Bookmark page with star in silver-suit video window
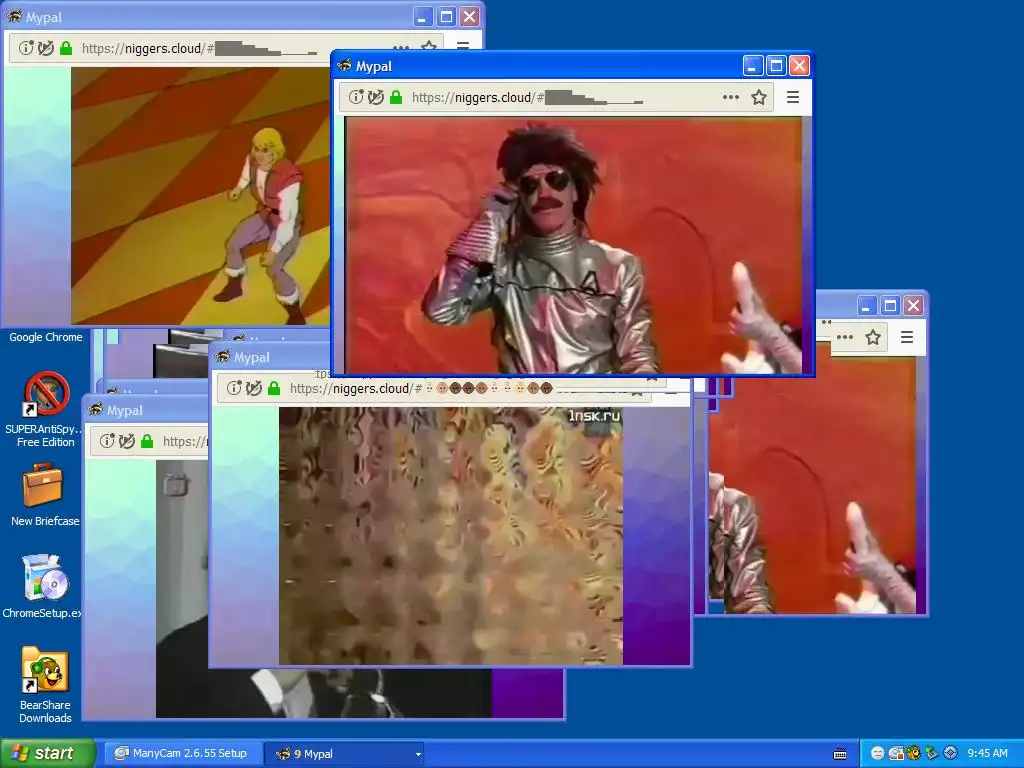Screen dimensions: 1024x768 (758, 97)
